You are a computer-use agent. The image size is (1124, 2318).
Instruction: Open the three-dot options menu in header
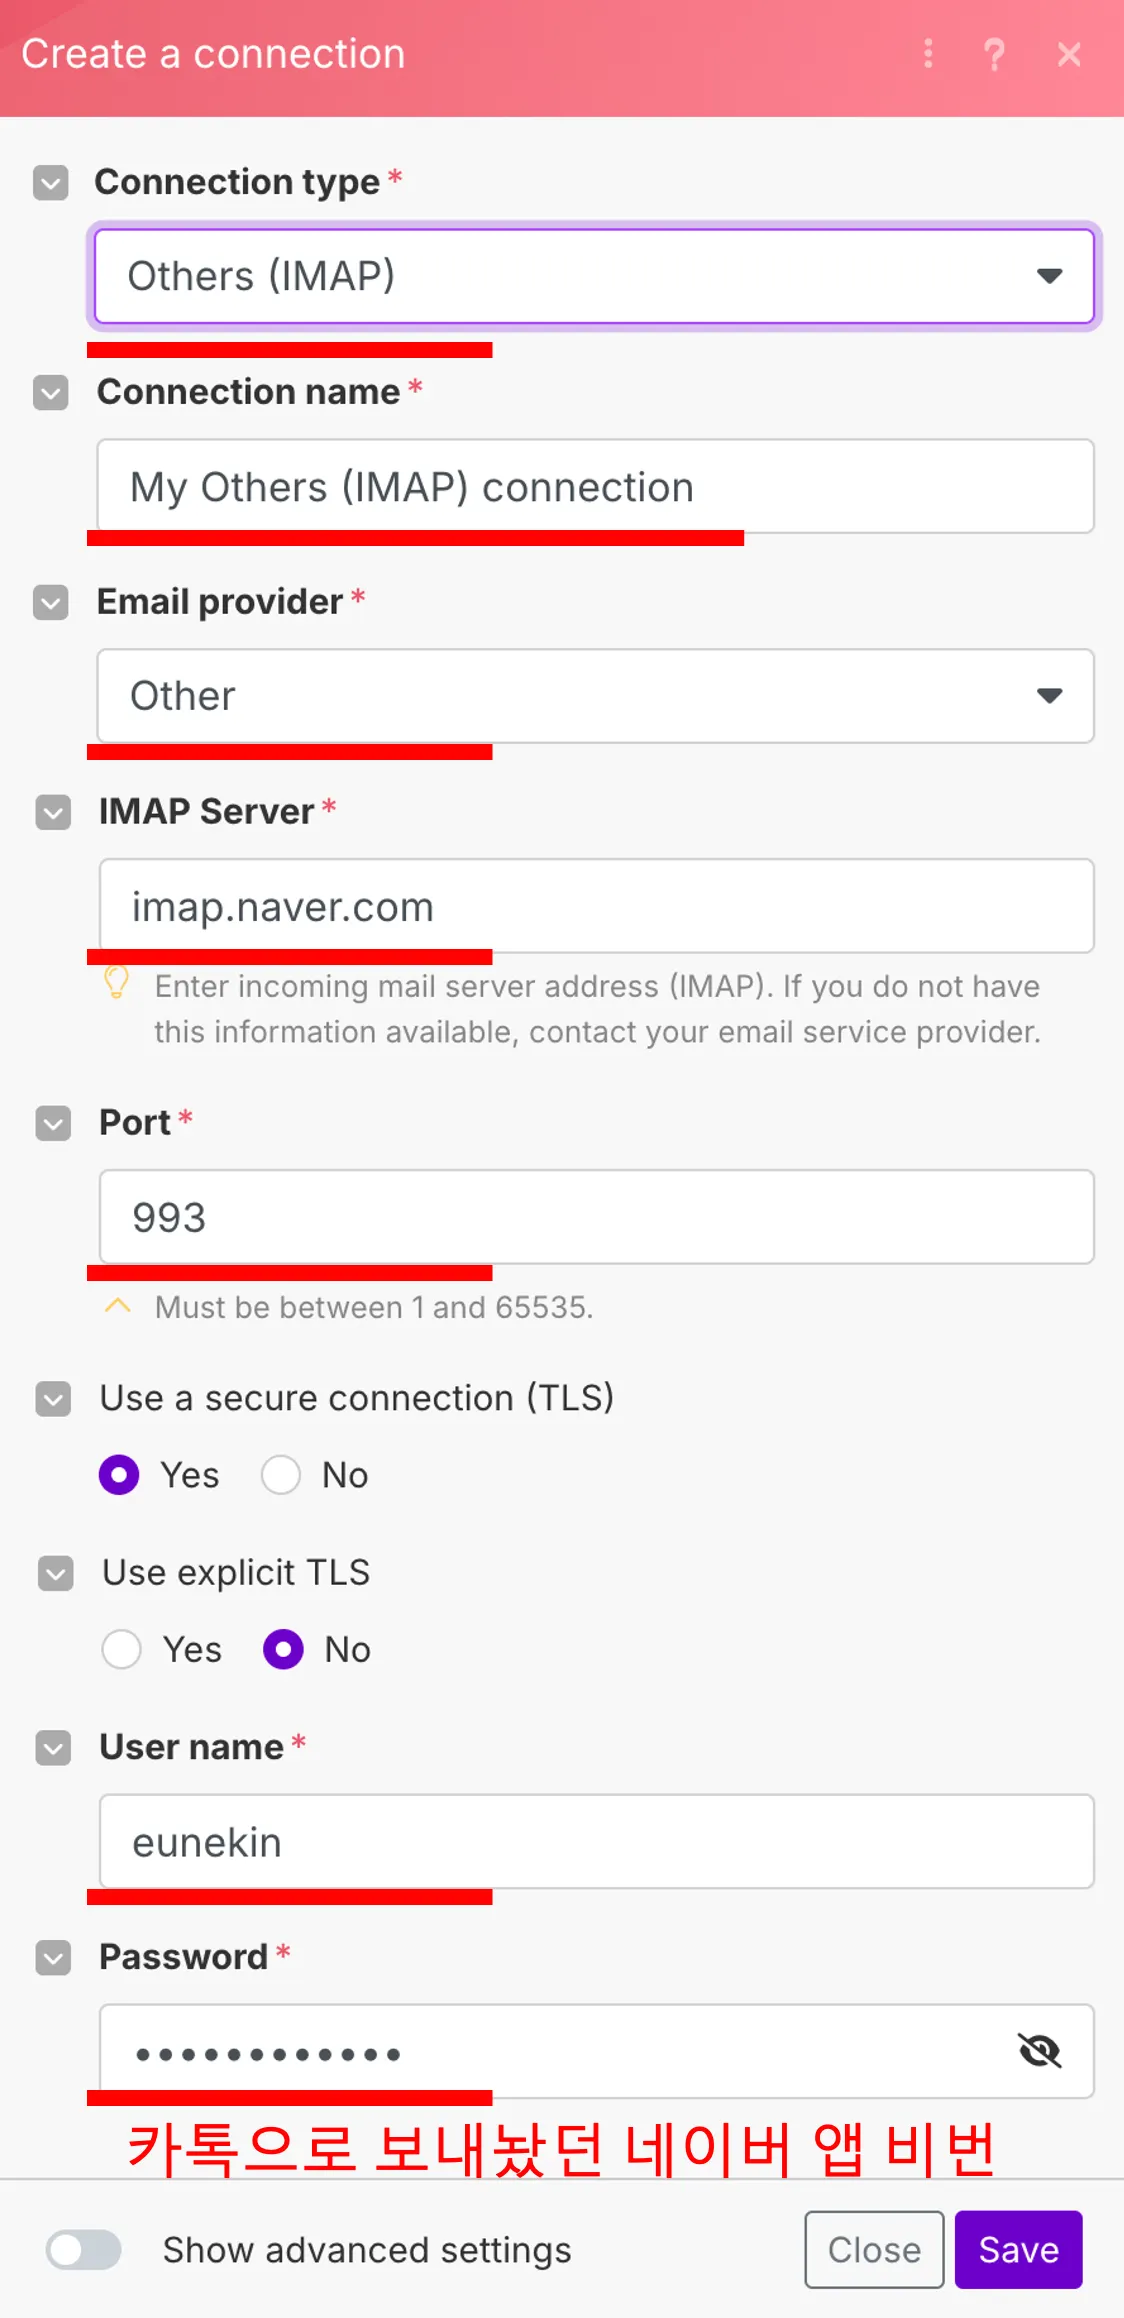[x=928, y=54]
